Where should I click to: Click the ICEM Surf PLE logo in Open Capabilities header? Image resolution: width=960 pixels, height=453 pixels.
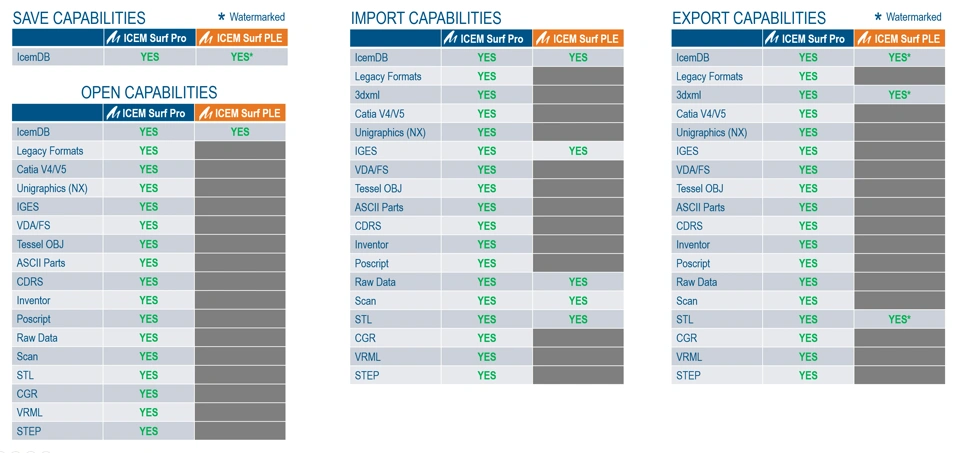click(x=206, y=113)
